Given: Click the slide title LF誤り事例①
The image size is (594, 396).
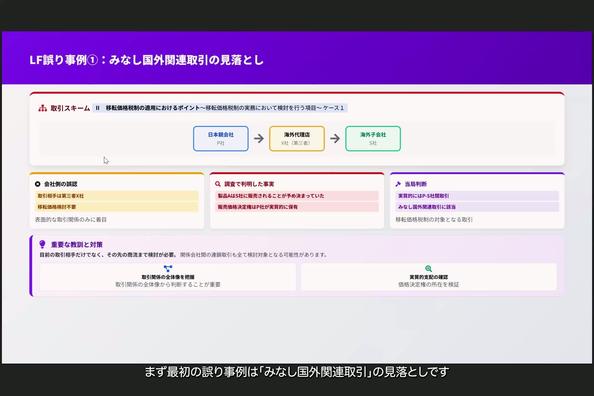Looking at the screenshot, I should [146, 60].
